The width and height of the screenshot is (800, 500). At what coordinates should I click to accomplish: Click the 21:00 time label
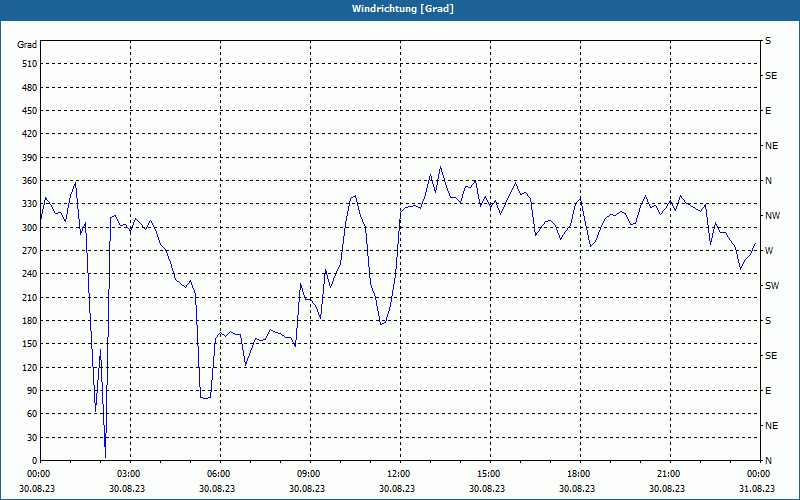coord(670,474)
